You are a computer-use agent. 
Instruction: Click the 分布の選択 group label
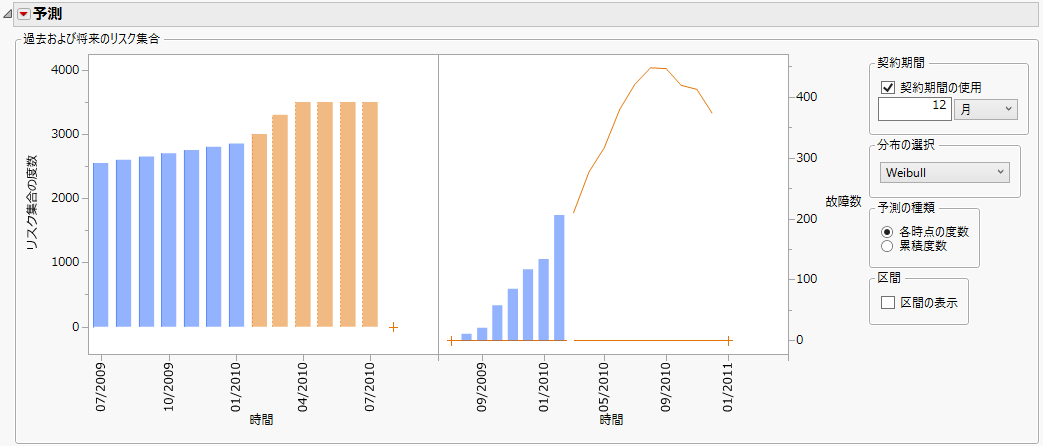(x=906, y=145)
